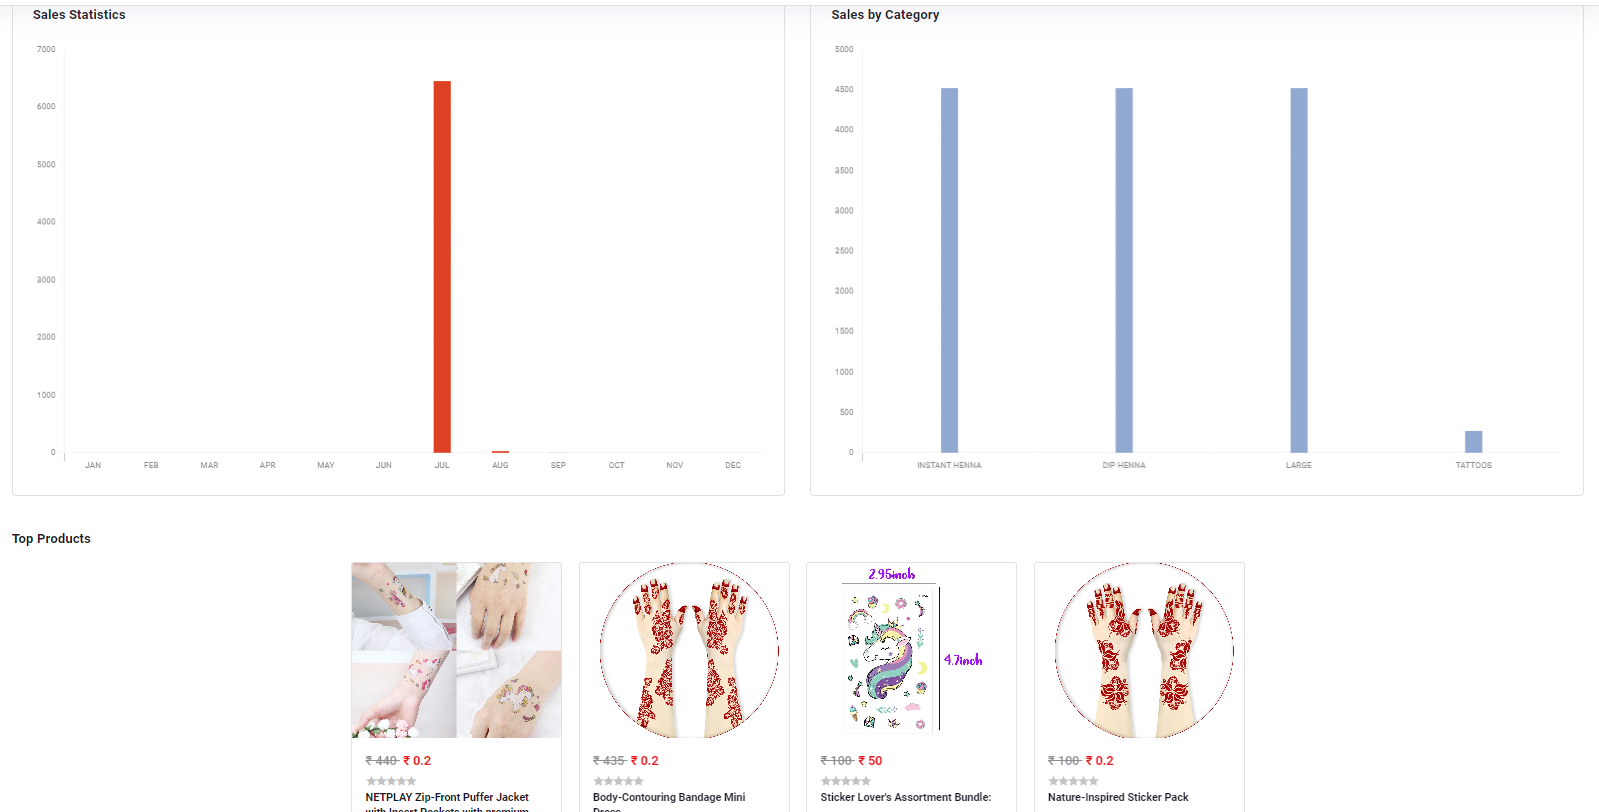The image size is (1599, 812).
Task: Click the Sales Statistics chart heading
Action: [x=79, y=15]
